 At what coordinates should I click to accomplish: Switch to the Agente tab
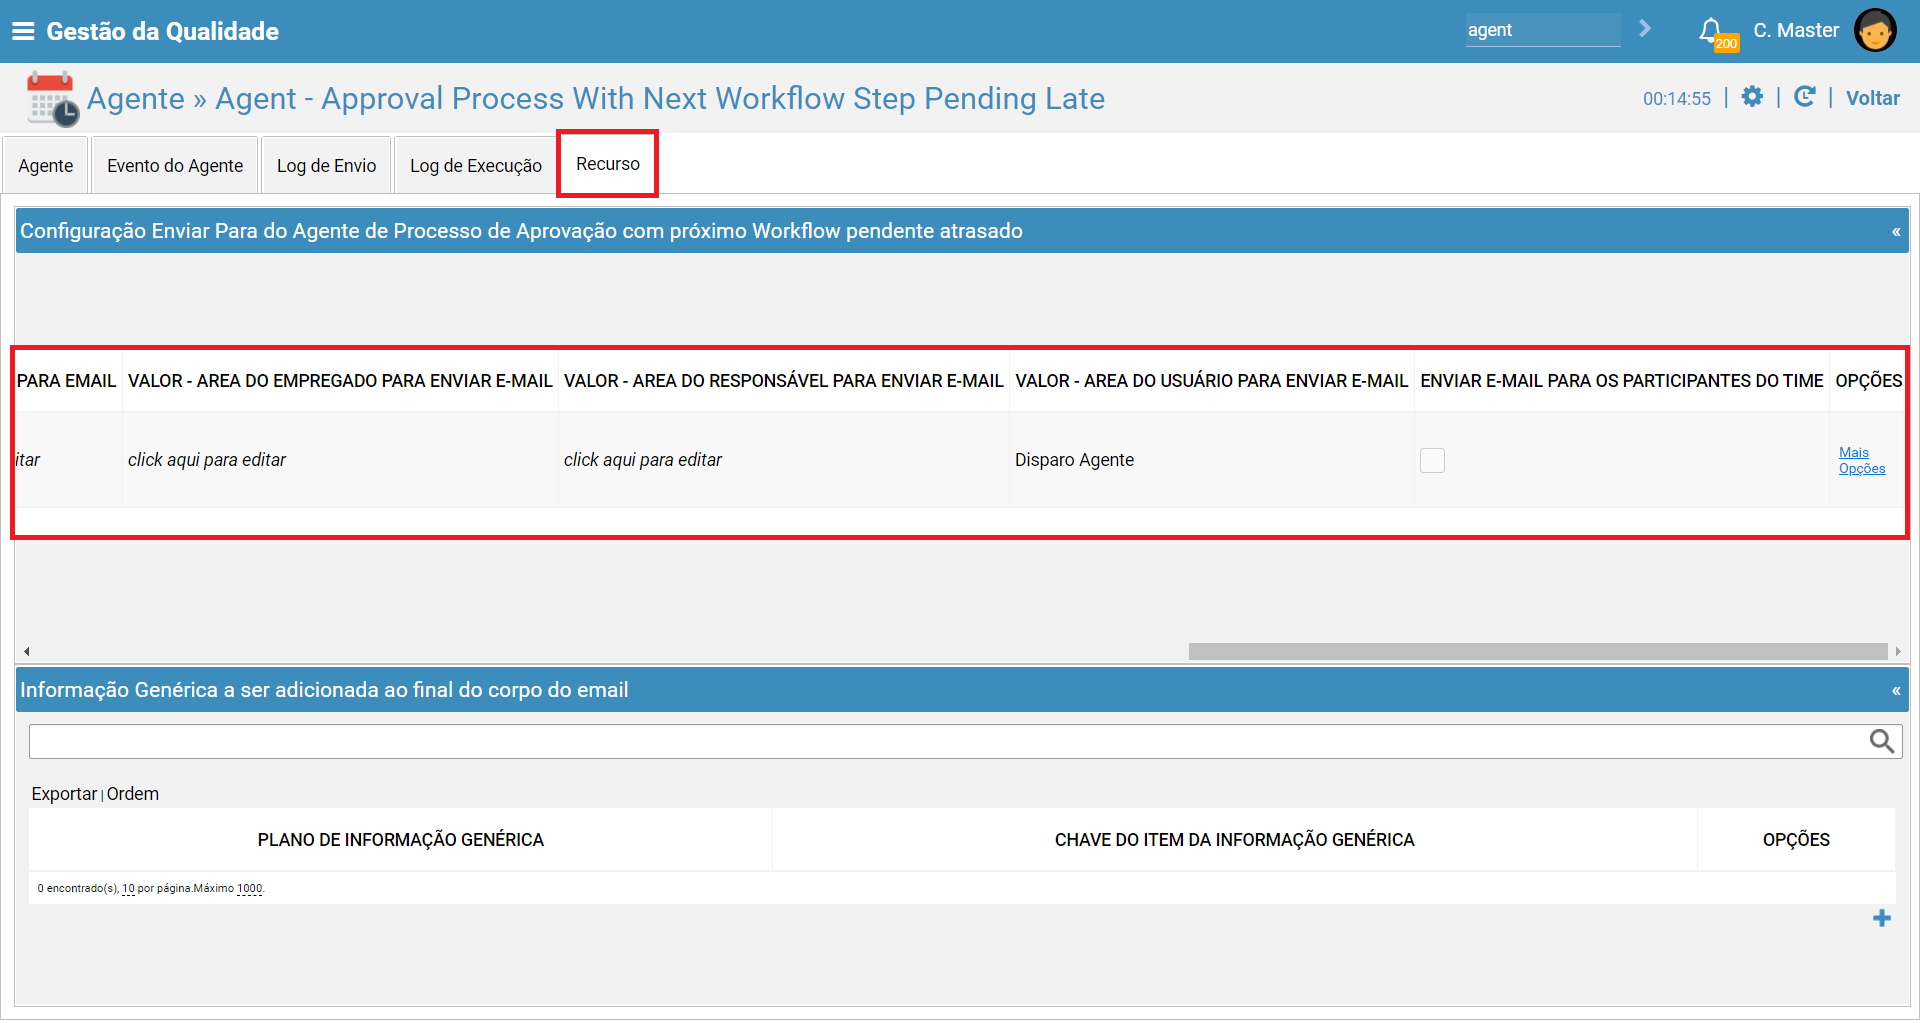(45, 165)
